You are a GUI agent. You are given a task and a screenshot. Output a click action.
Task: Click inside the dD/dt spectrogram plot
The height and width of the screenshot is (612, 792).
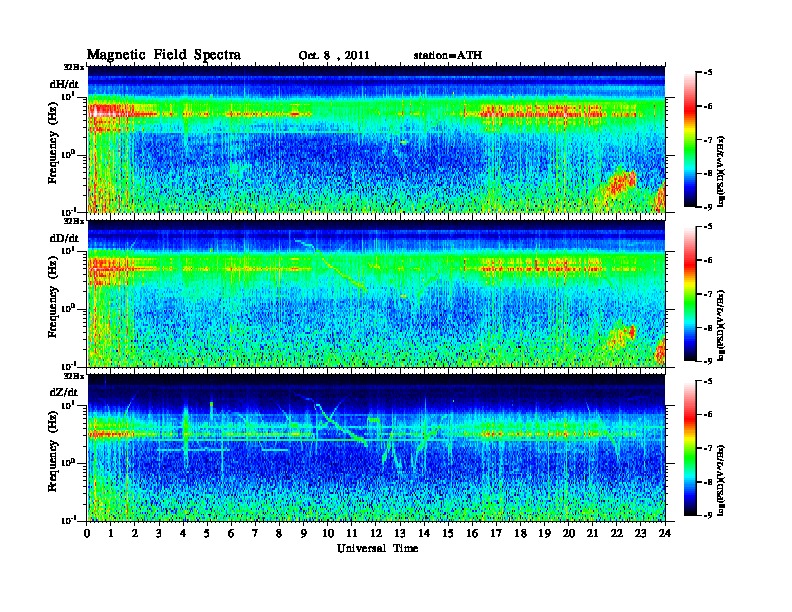point(377,293)
